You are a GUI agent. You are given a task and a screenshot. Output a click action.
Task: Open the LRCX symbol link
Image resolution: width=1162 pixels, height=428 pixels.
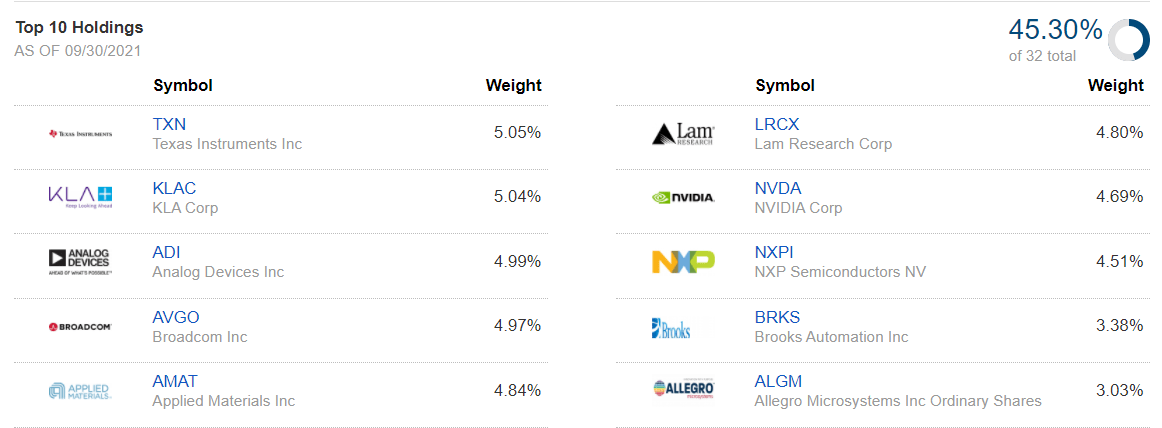(777, 124)
